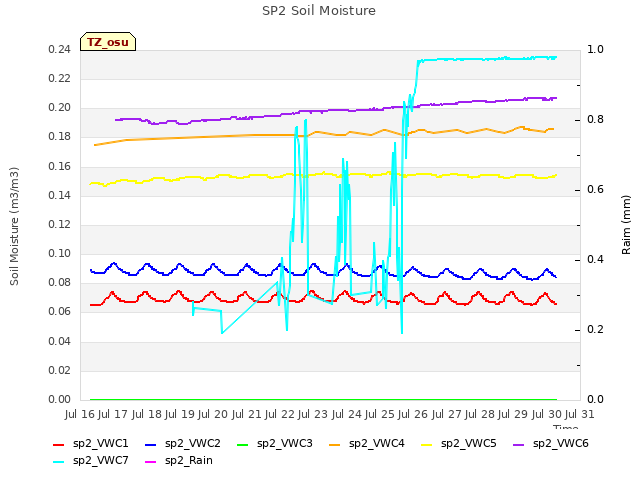Click the sp2_VWC3 legend label
This screenshot has height=480, width=640.
(284, 443)
